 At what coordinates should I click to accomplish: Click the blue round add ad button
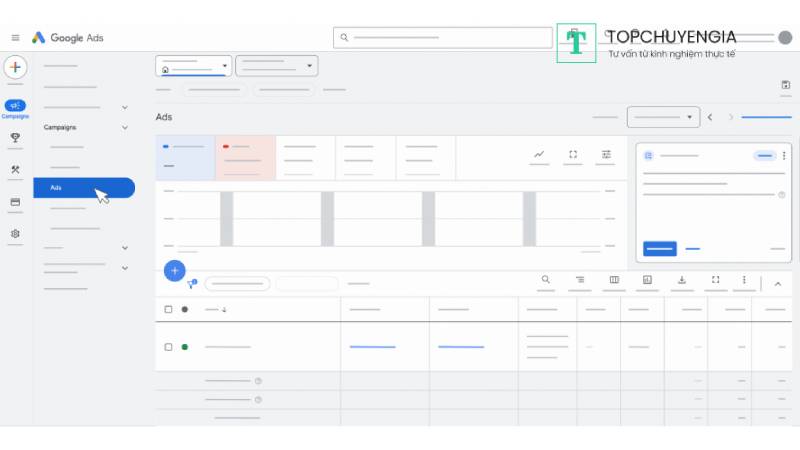(175, 270)
